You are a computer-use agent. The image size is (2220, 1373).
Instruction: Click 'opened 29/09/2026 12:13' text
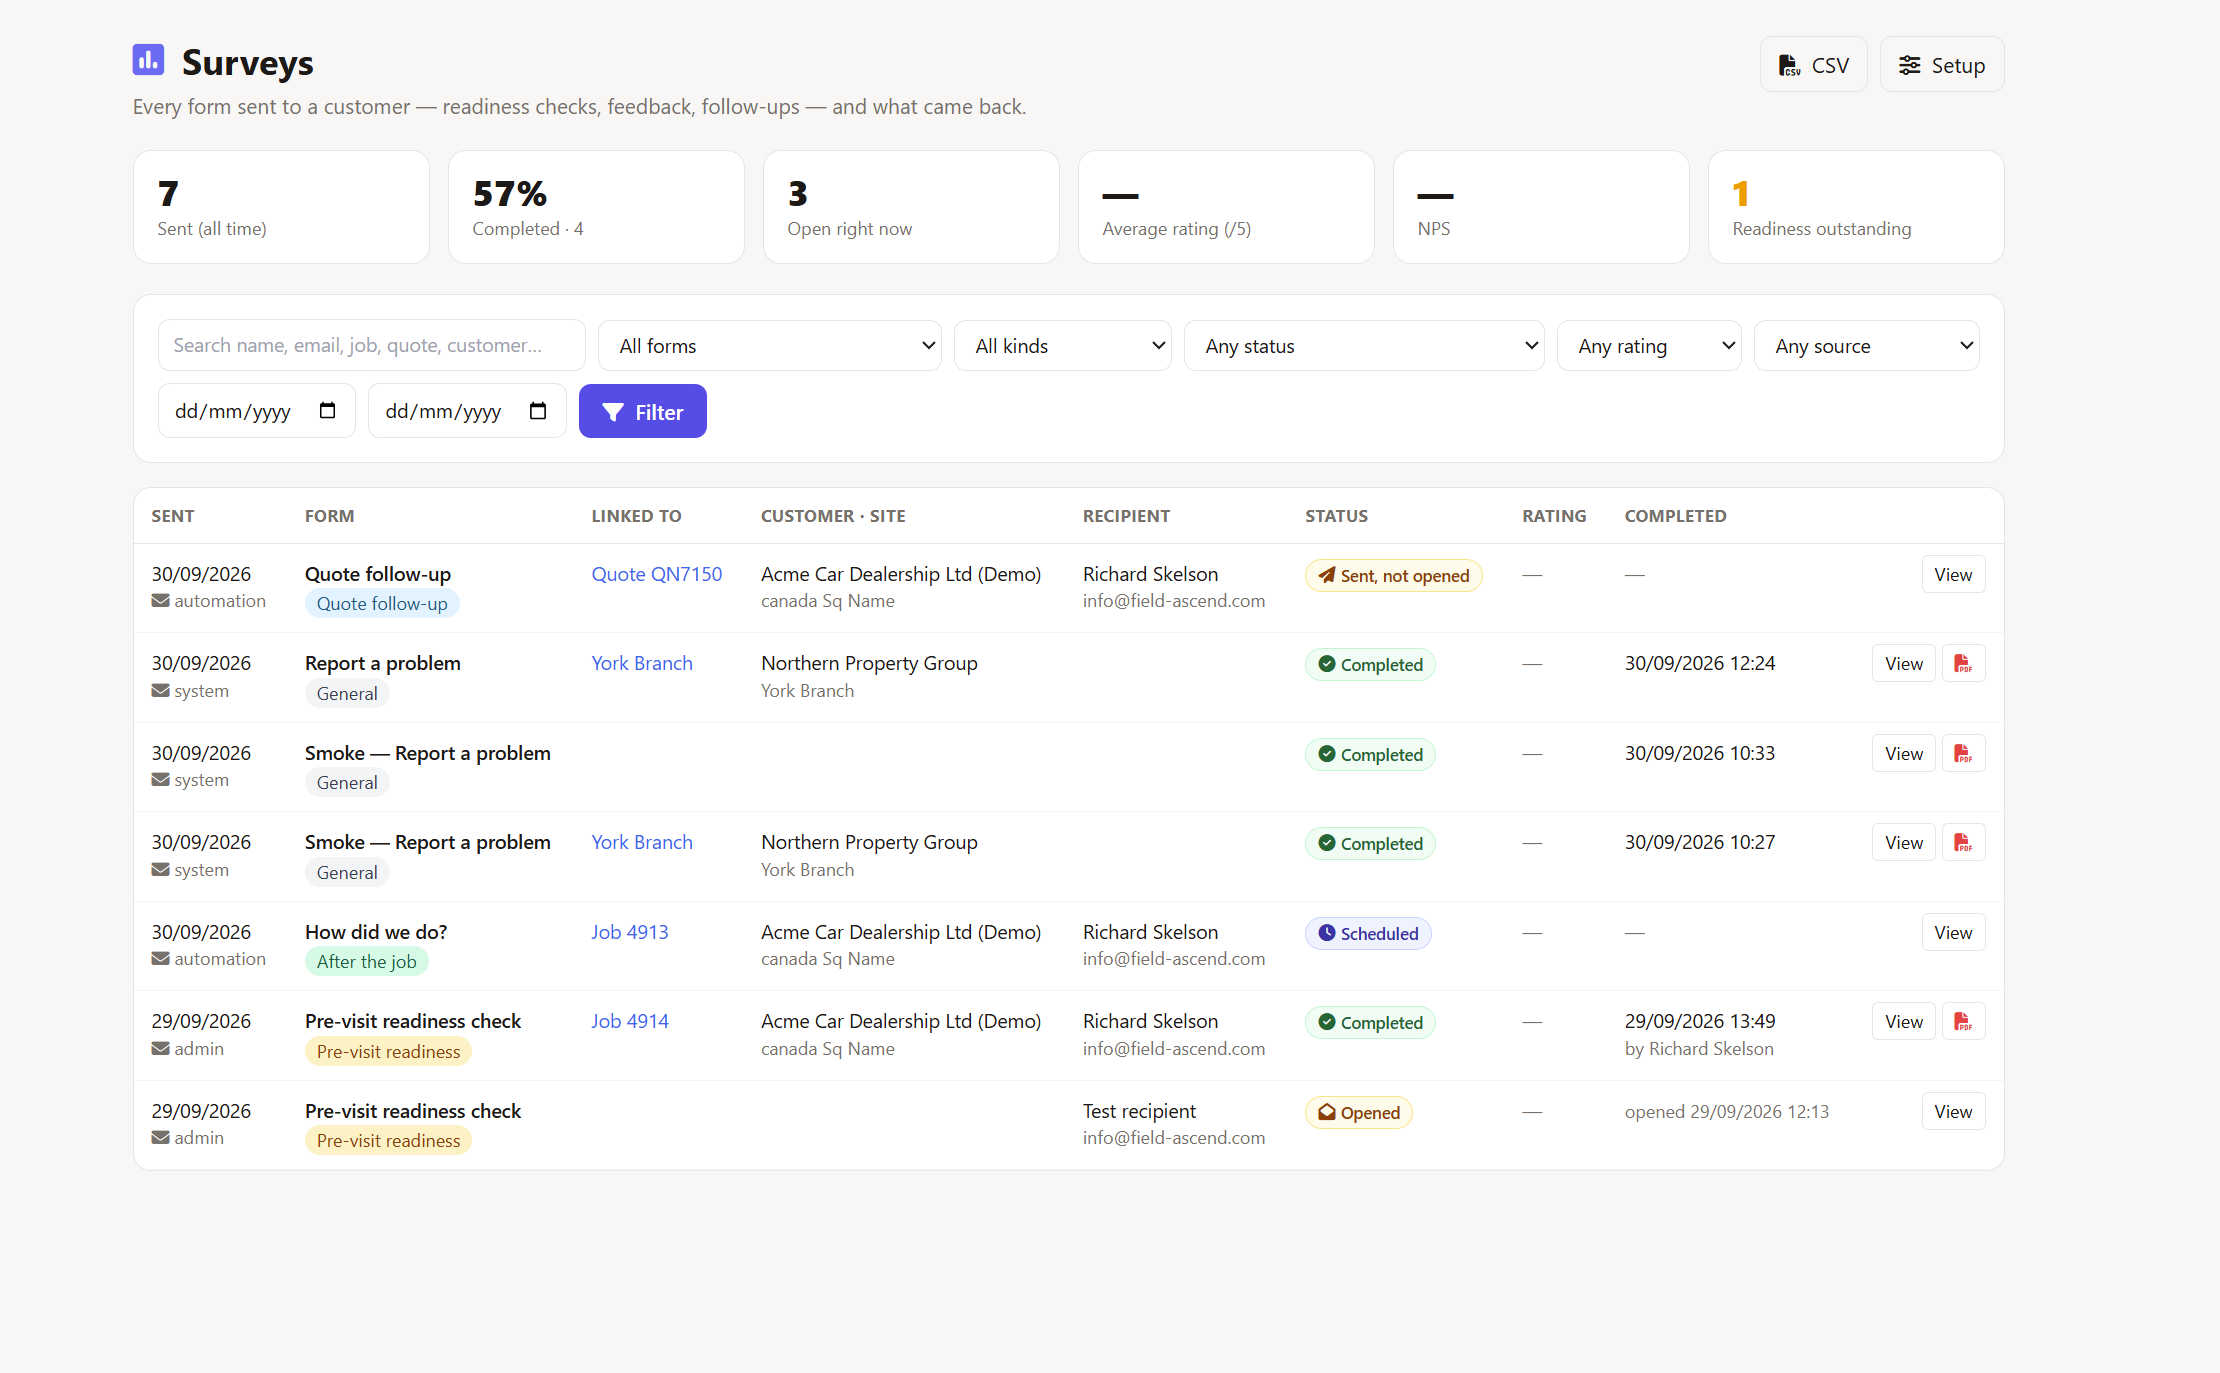(x=1727, y=1111)
